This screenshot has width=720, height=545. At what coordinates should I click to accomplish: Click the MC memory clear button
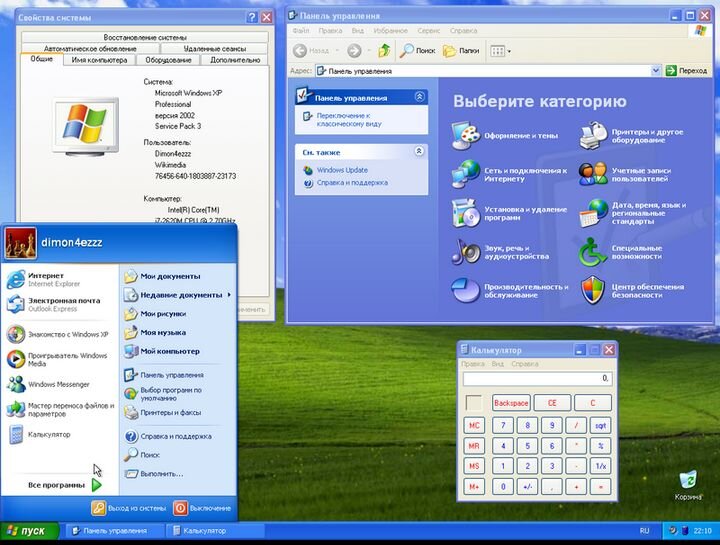[x=474, y=425]
